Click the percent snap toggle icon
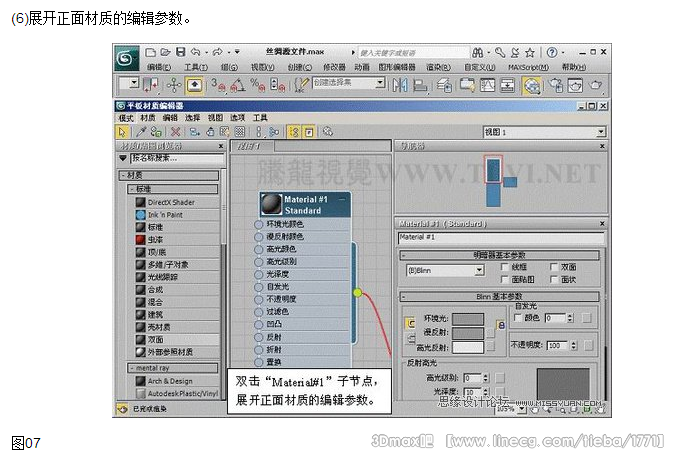 click(x=257, y=84)
